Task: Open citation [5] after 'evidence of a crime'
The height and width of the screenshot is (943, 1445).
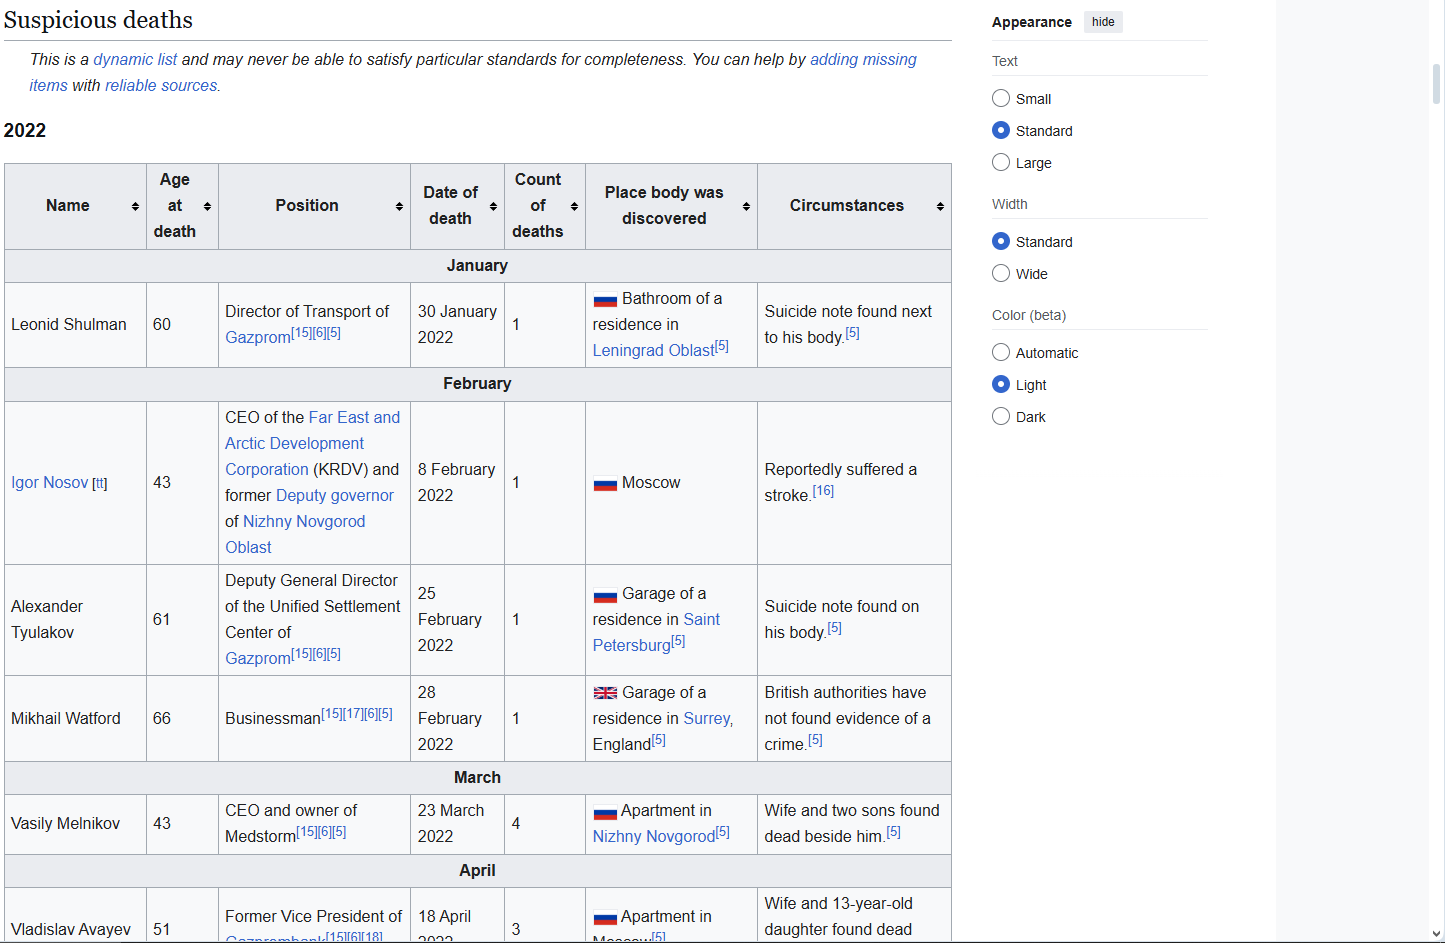Action: point(815,740)
